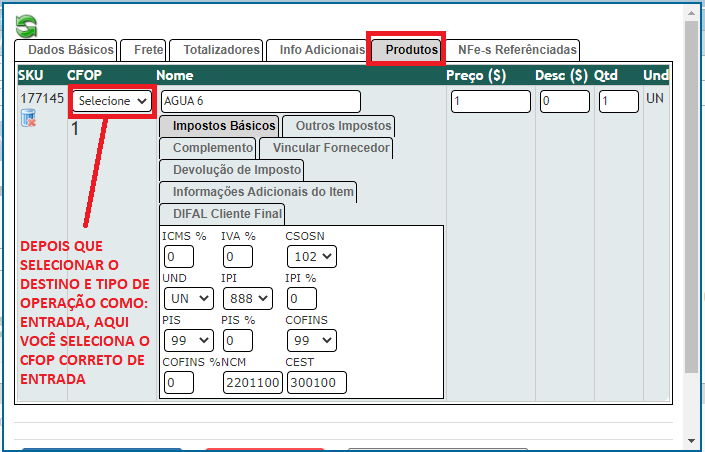This screenshot has width=705, height=452.
Task: Open the Dados Básicos tab
Action: (66, 50)
